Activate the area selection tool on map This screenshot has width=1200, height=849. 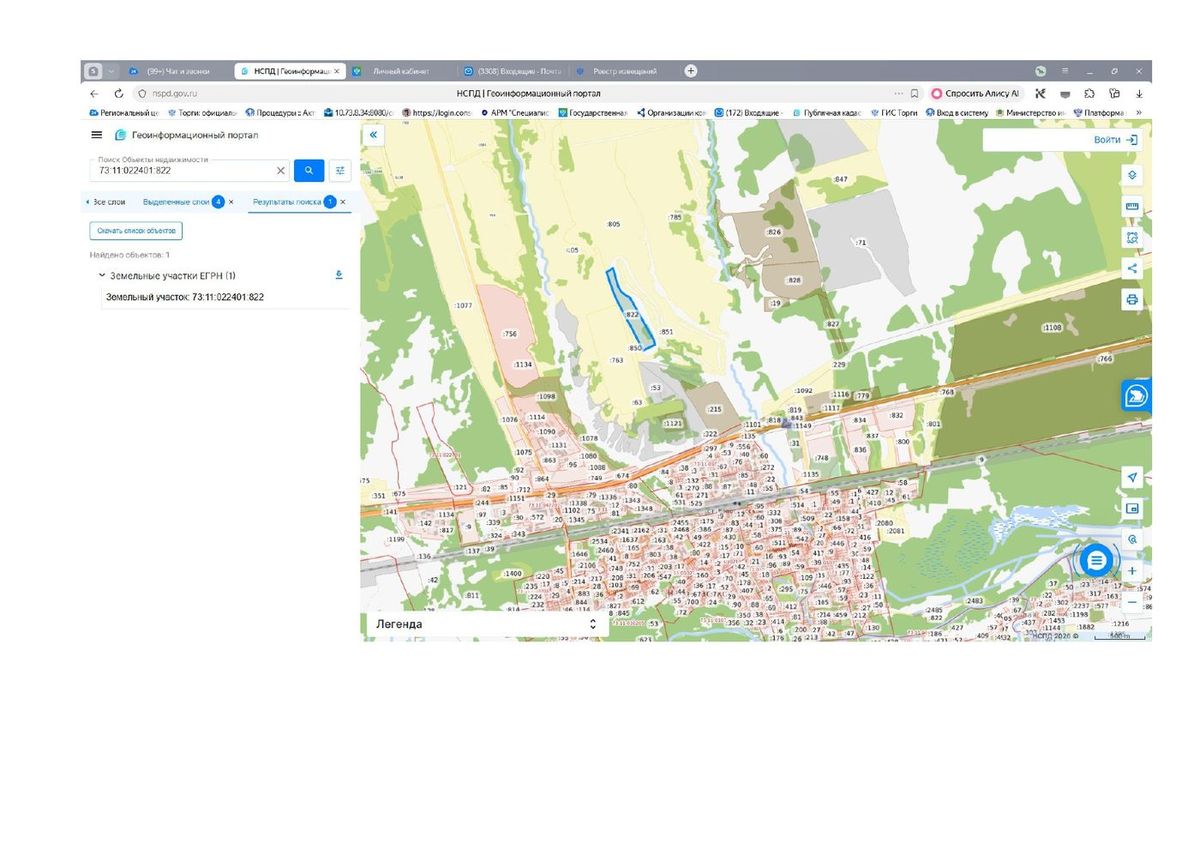coord(1132,237)
